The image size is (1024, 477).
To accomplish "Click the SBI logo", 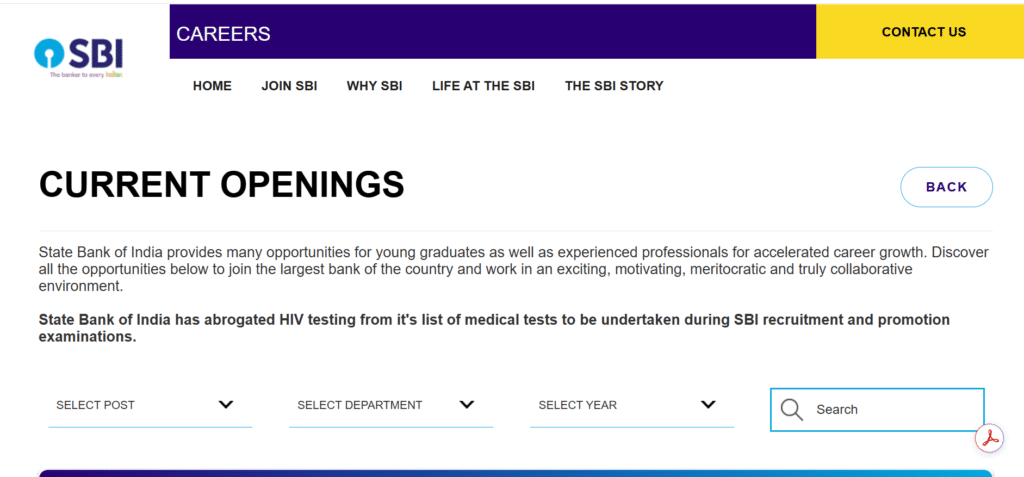I will point(78,58).
